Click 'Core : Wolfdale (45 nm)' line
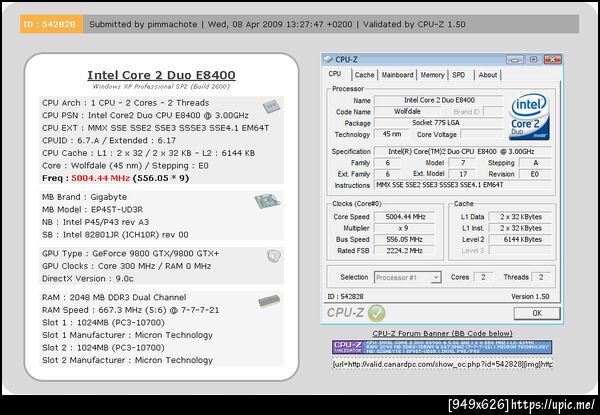The height and width of the screenshot is (415, 600). point(126,166)
